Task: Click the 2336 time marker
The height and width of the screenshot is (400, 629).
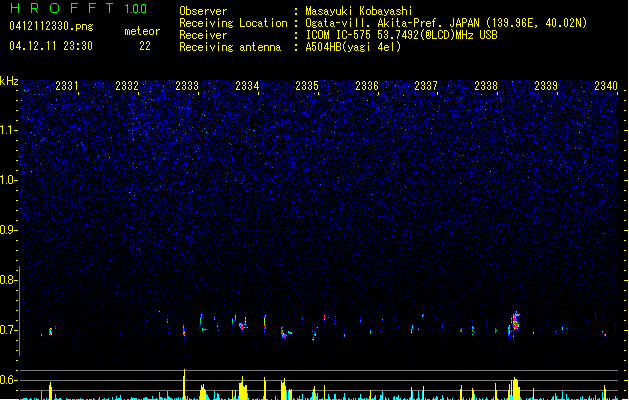Action: pyautogui.click(x=367, y=86)
